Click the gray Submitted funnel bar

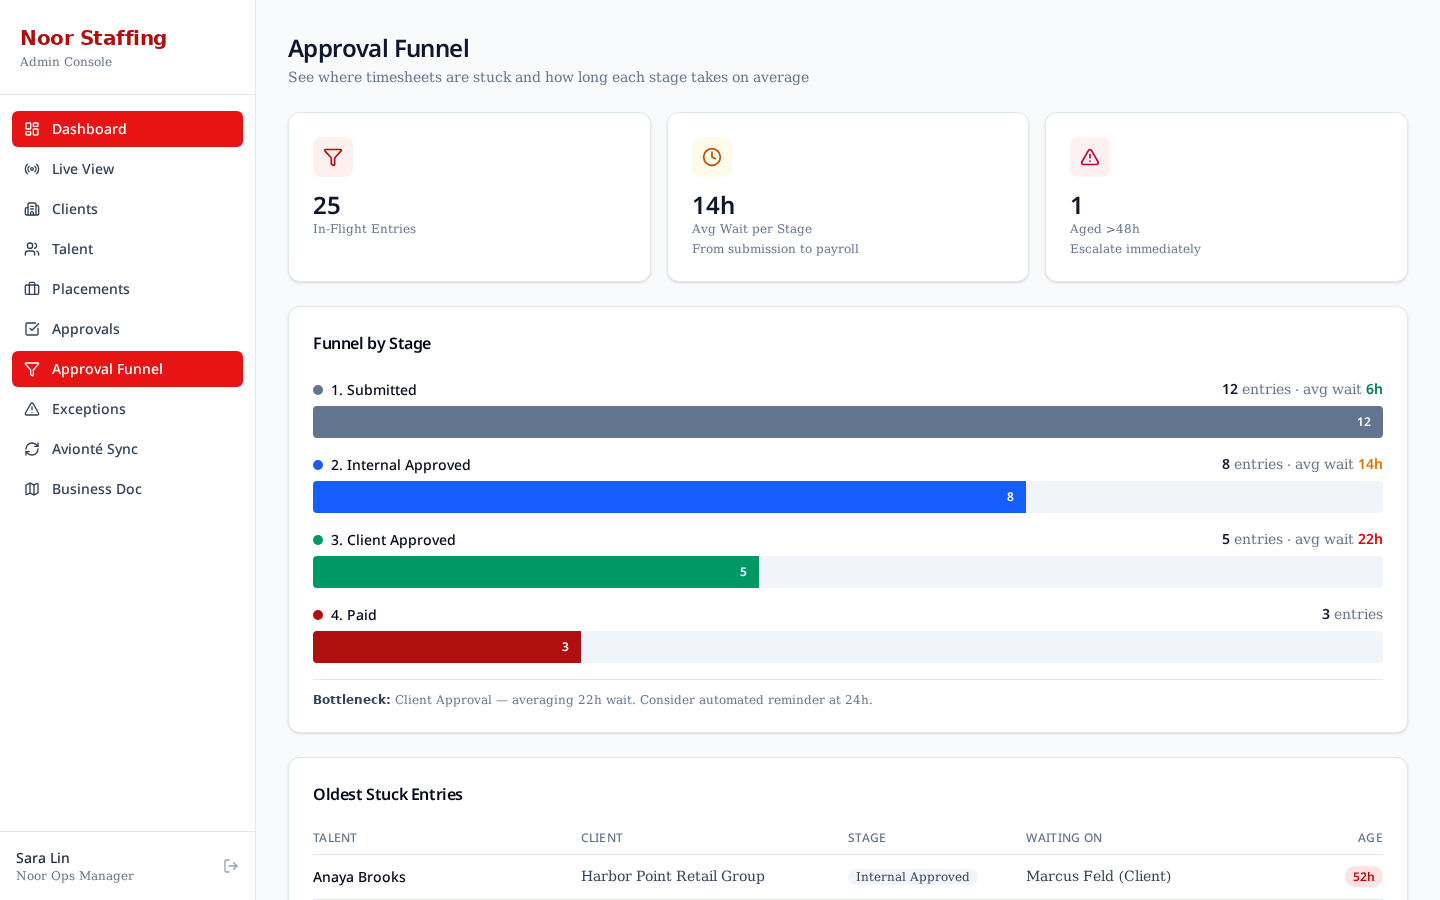tap(848, 422)
